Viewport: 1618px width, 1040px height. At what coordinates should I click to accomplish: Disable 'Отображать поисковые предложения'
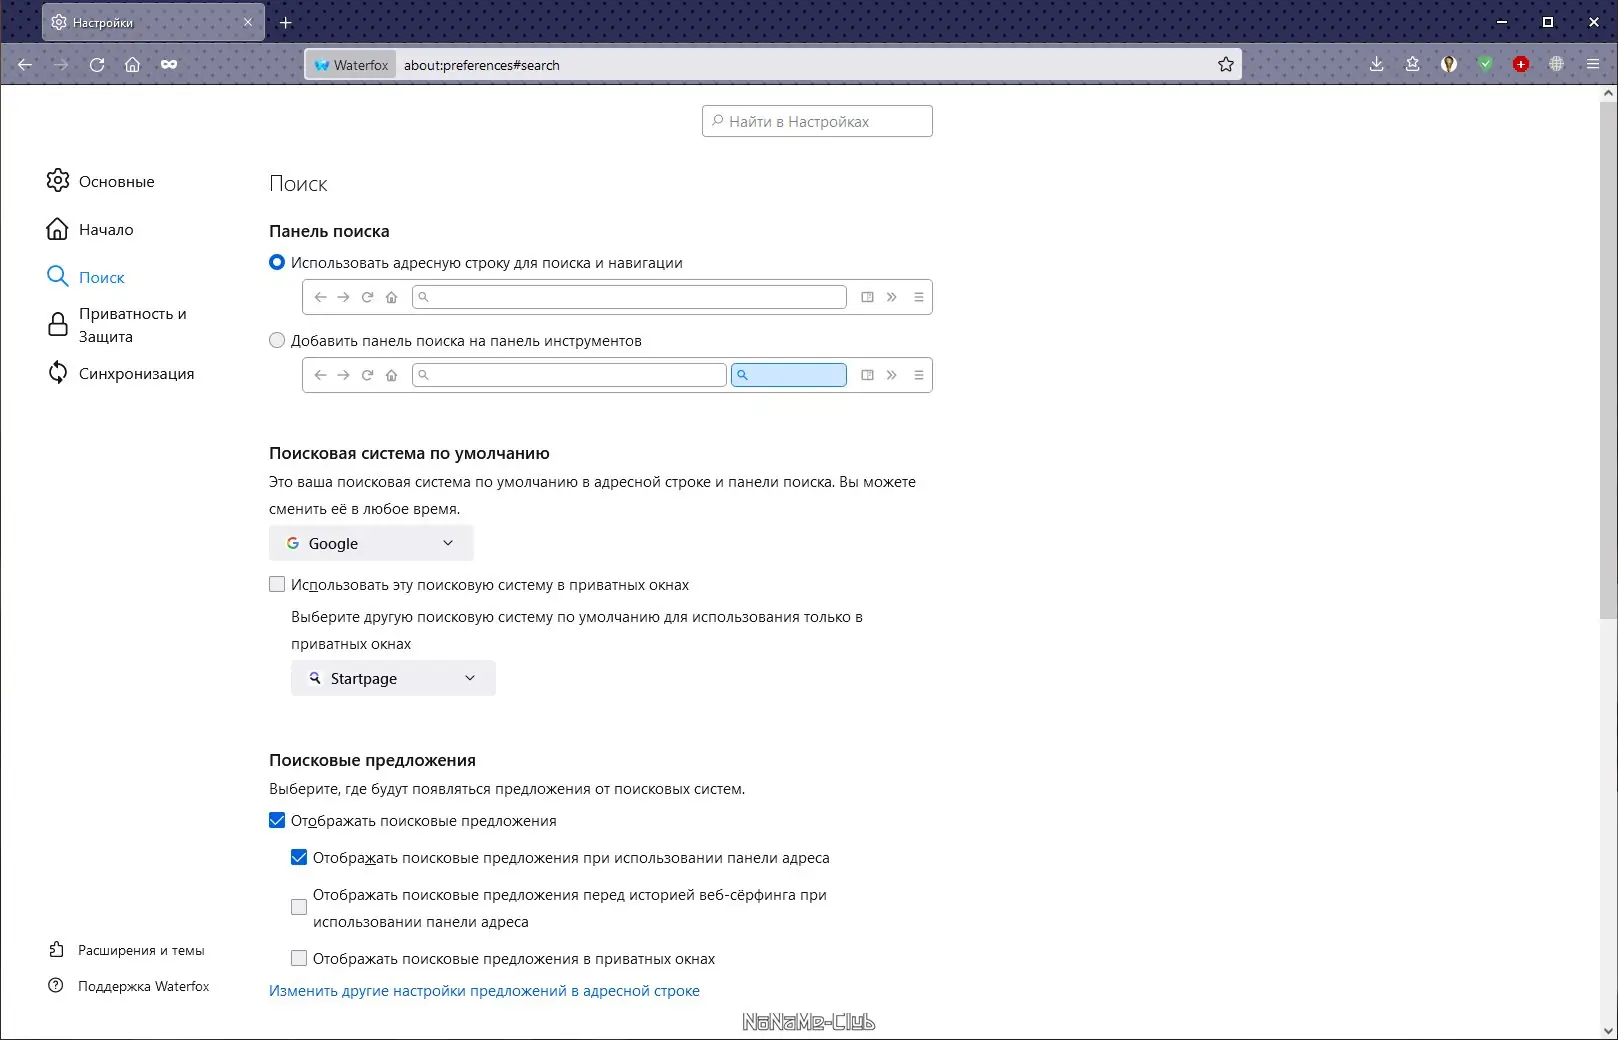tap(276, 820)
